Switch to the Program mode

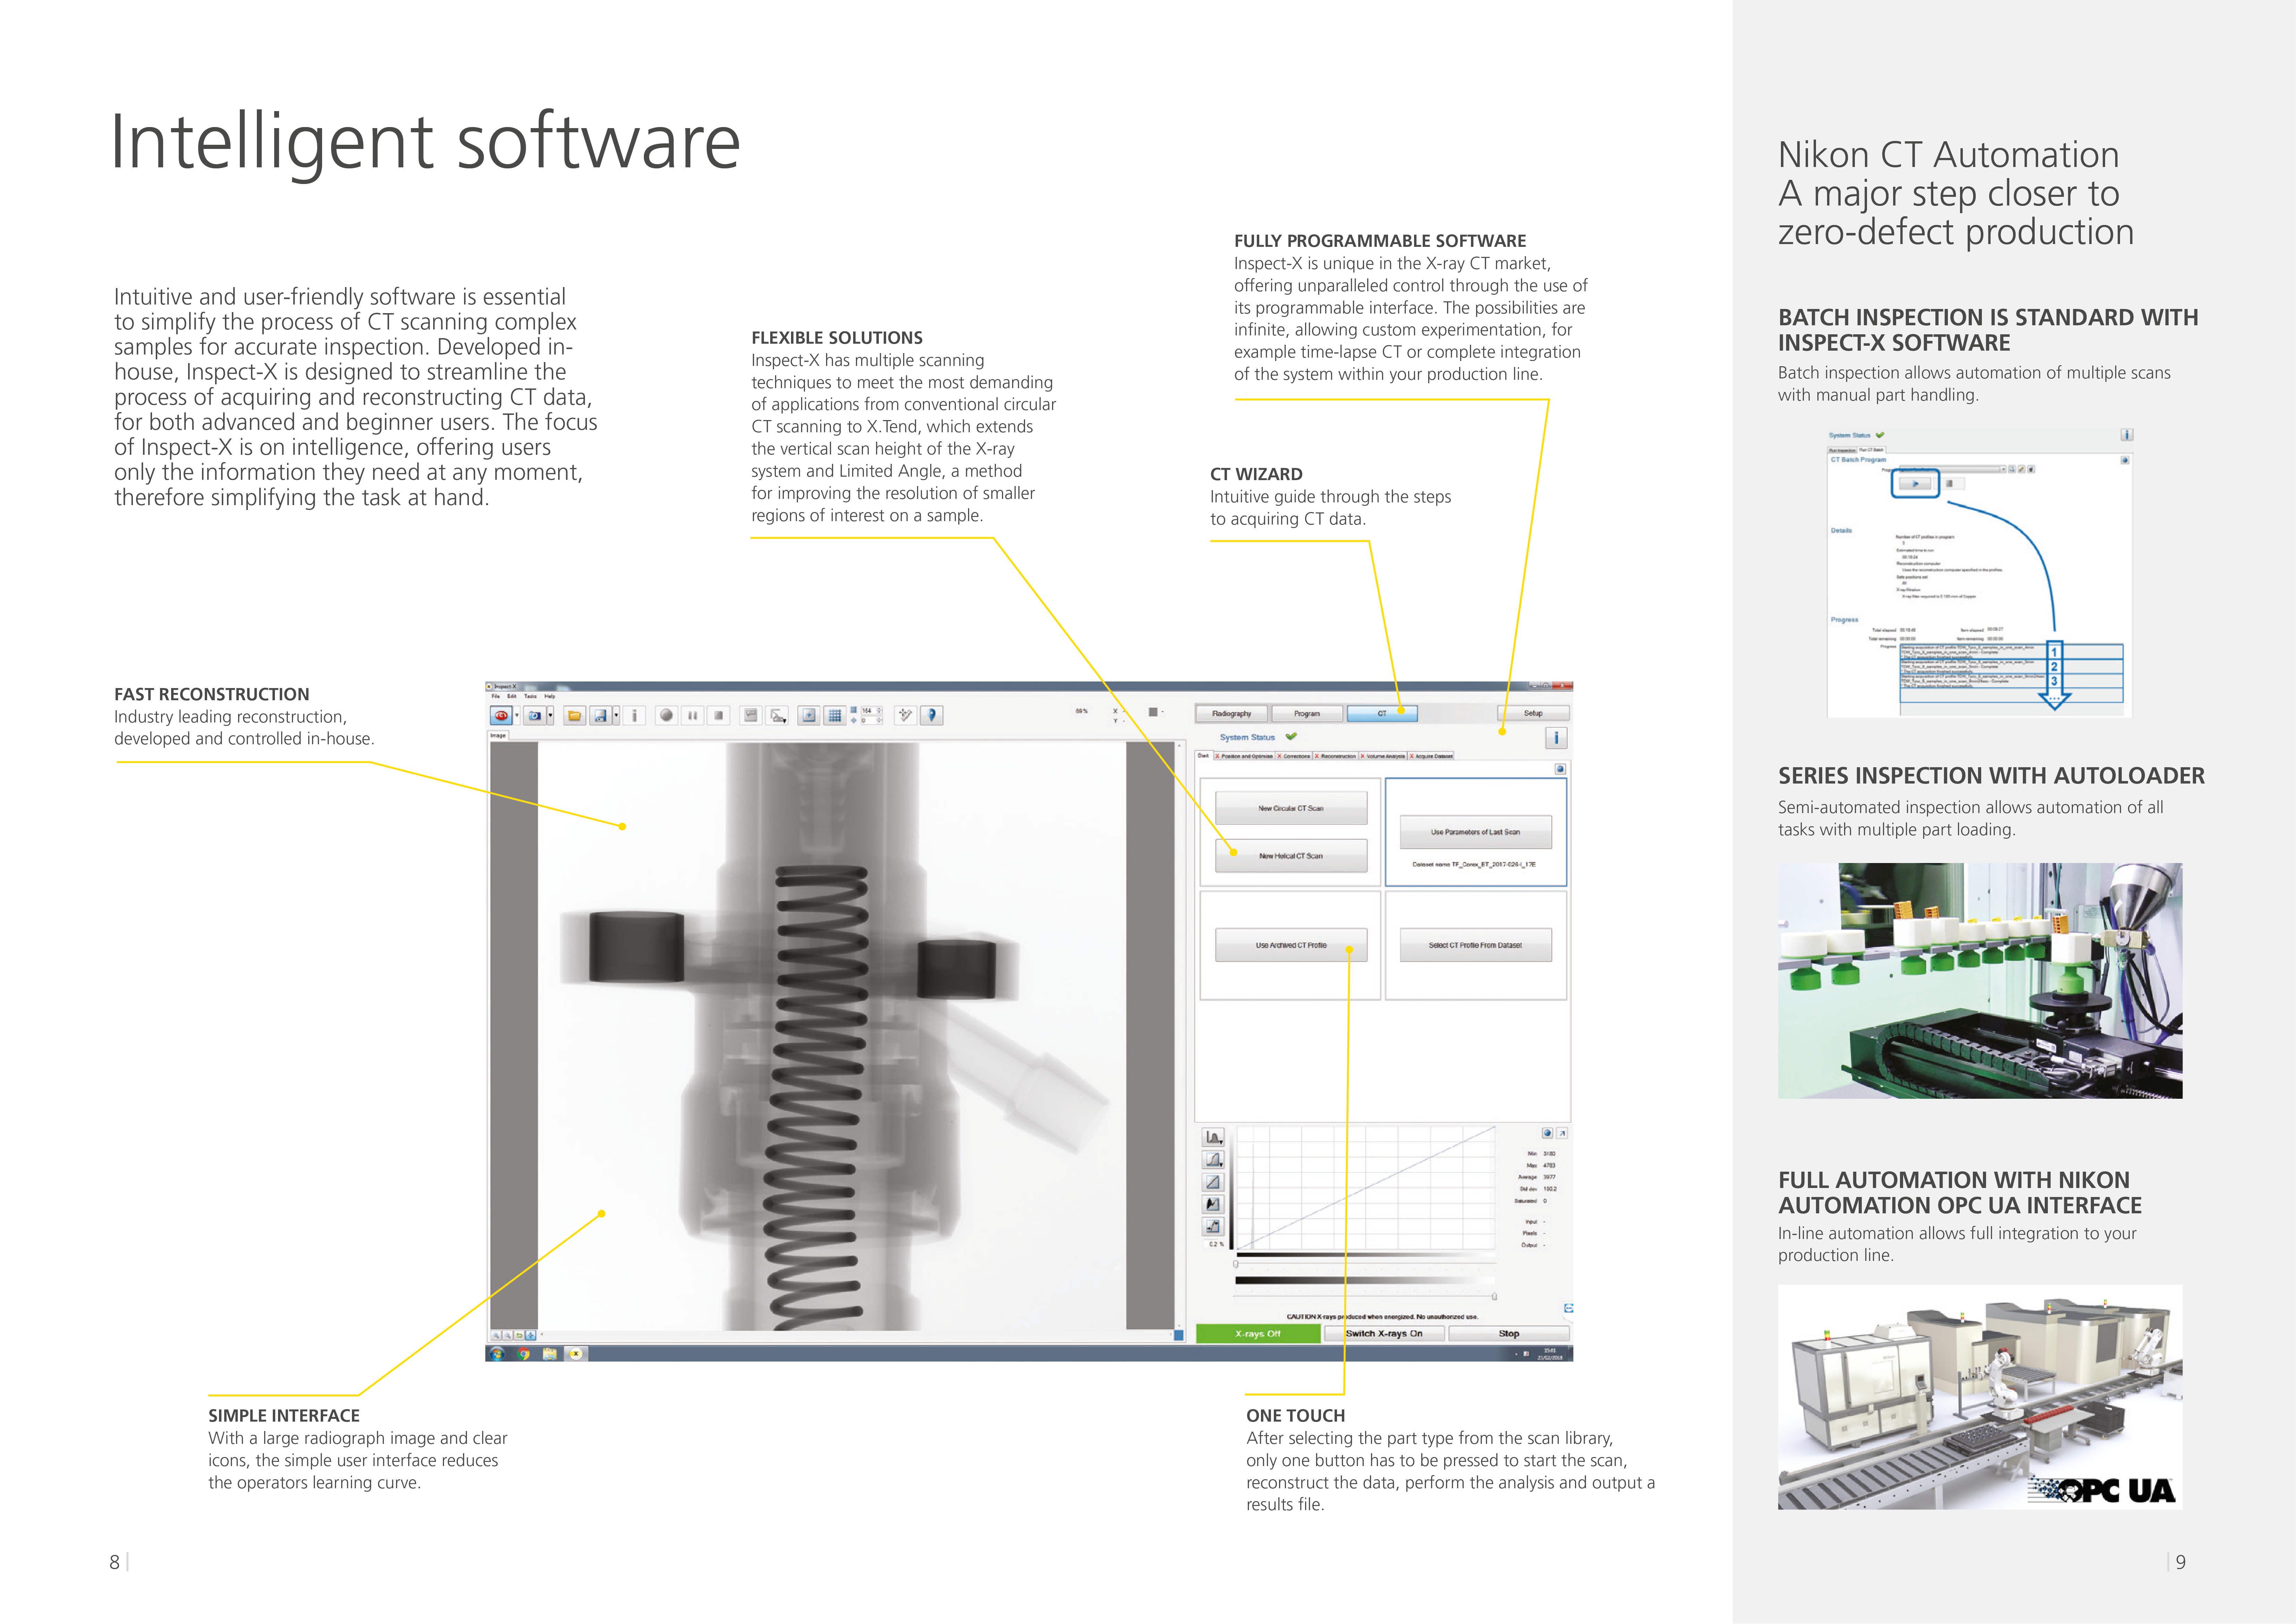tap(1307, 714)
